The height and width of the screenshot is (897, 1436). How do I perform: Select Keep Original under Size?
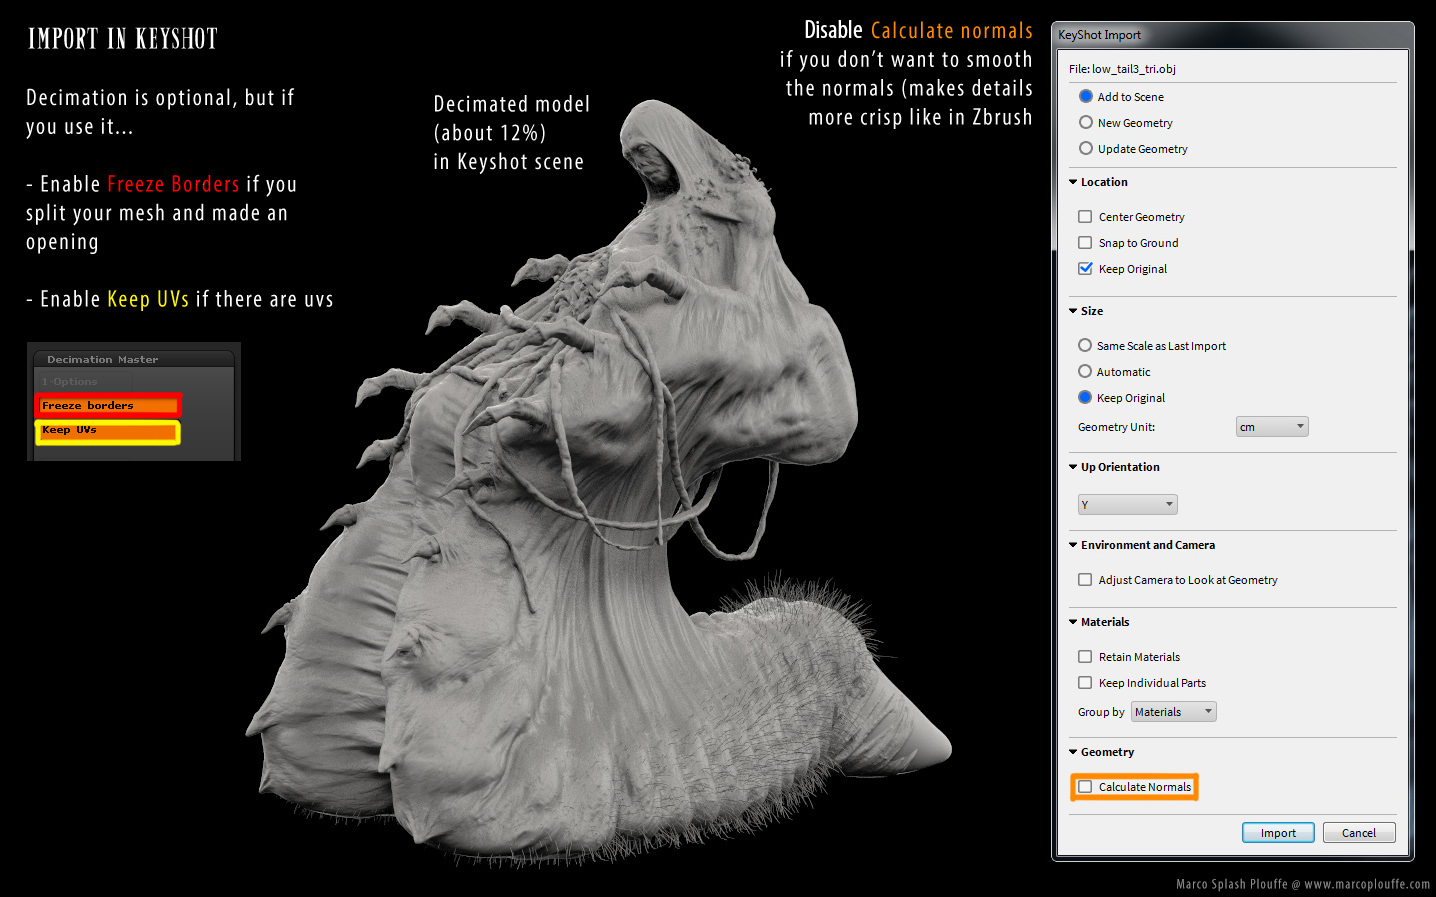(1085, 398)
